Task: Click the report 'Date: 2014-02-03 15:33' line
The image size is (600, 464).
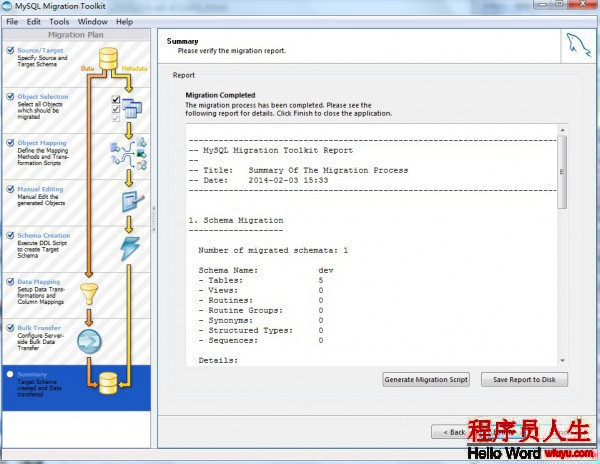Action: pyautogui.click(x=258, y=180)
